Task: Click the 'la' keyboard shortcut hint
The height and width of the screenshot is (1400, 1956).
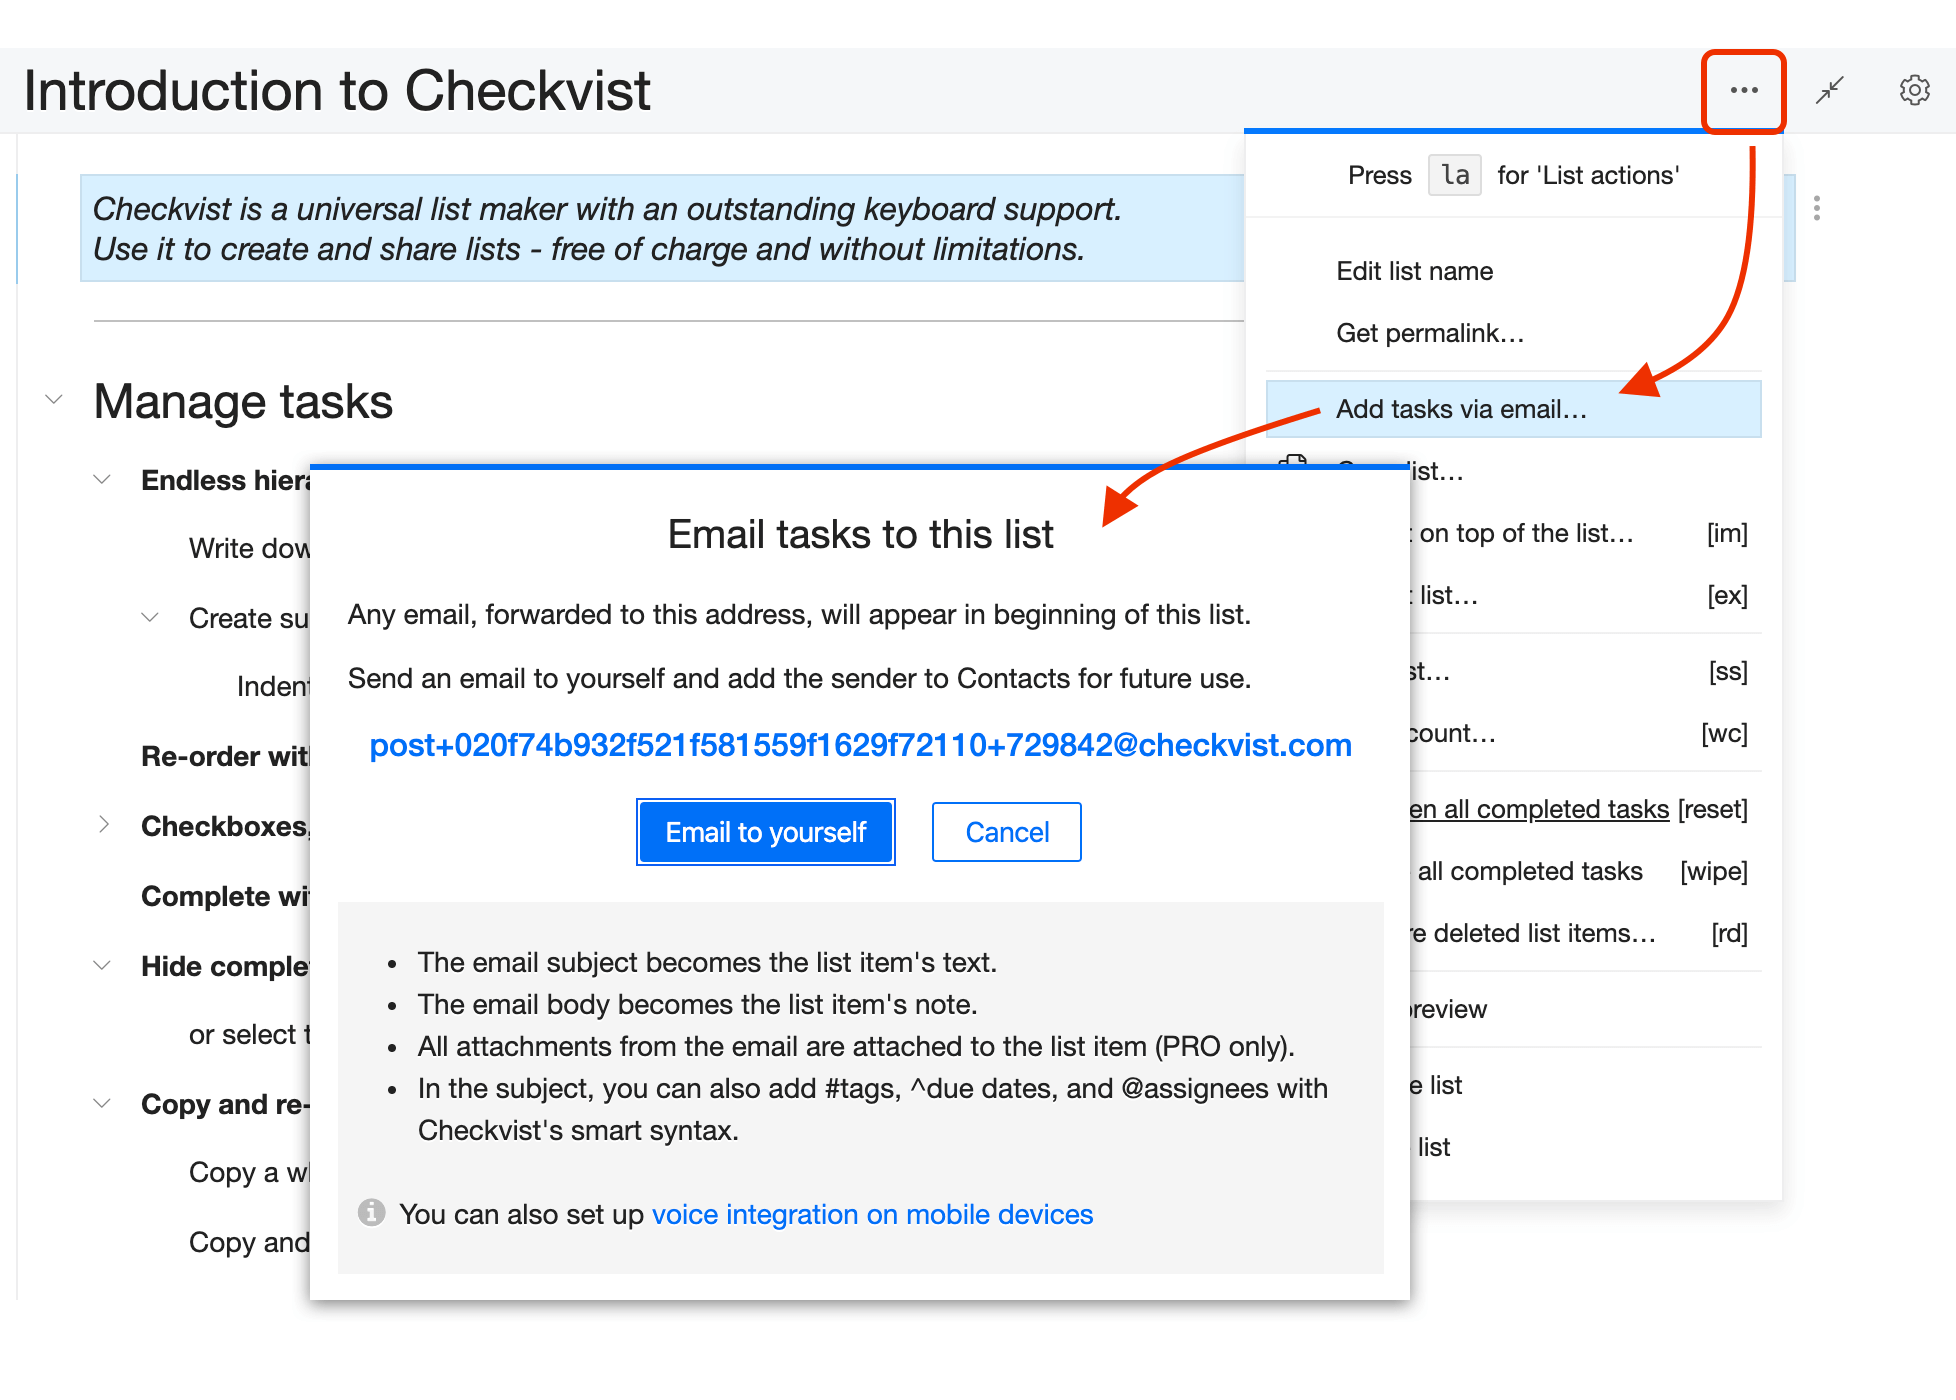Action: coord(1455,175)
